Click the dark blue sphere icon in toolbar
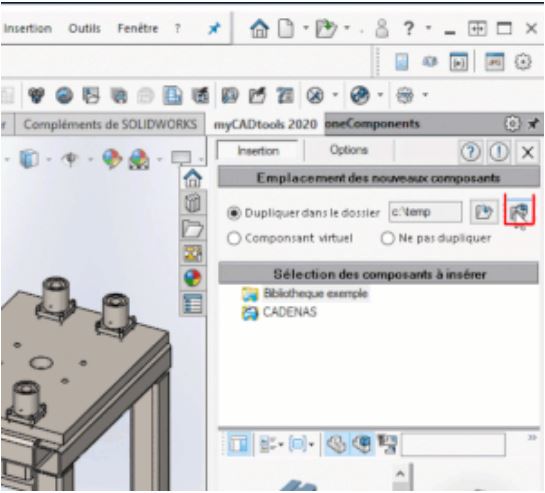Viewport: 545px width, 493px height. tap(360, 95)
